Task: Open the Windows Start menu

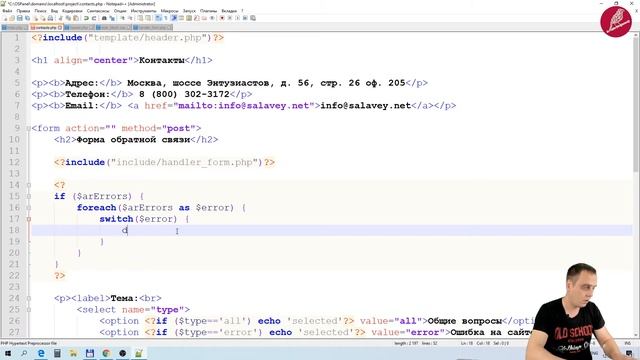Action: tap(8, 353)
